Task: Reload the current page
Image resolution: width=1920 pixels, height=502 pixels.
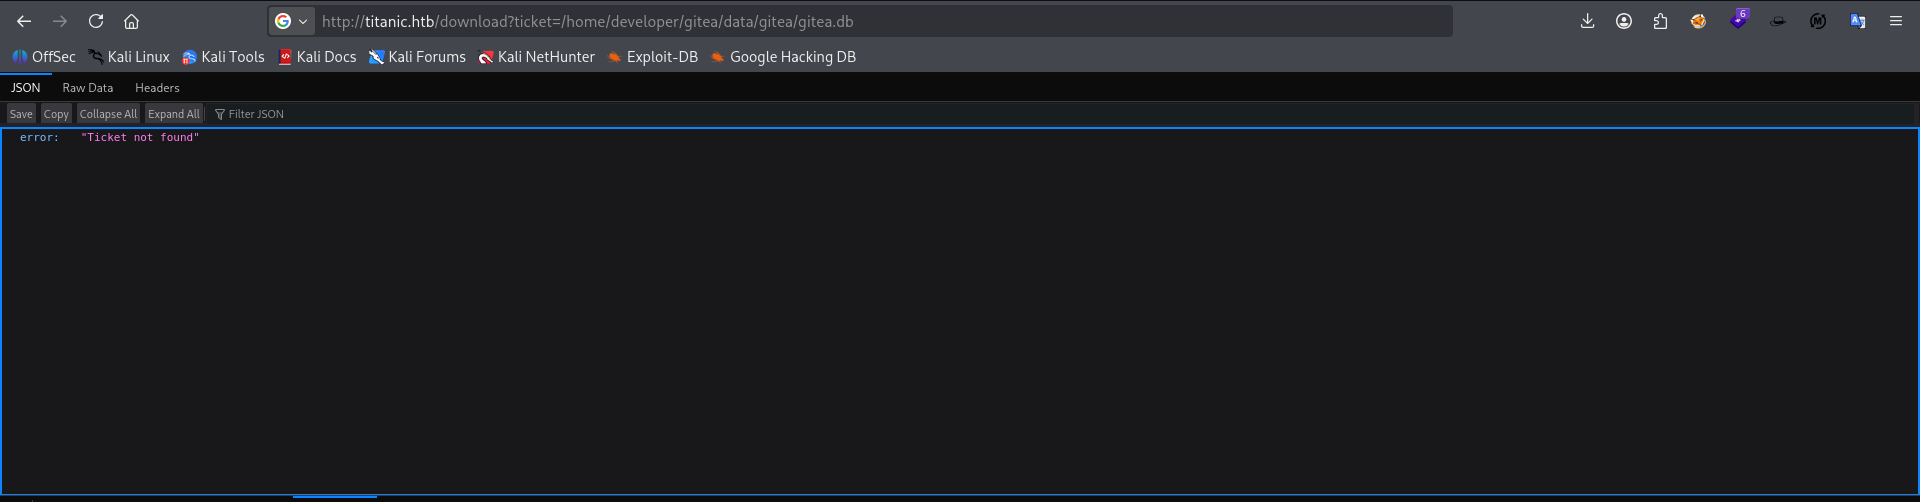Action: click(x=96, y=21)
